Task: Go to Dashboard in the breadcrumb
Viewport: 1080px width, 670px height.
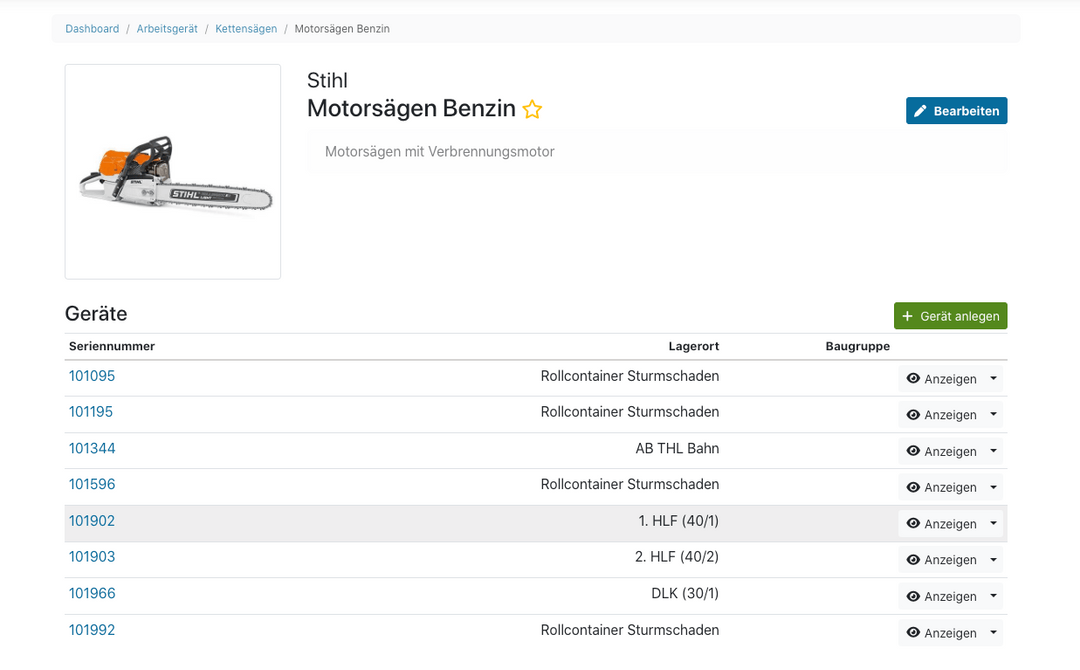Action: point(92,29)
